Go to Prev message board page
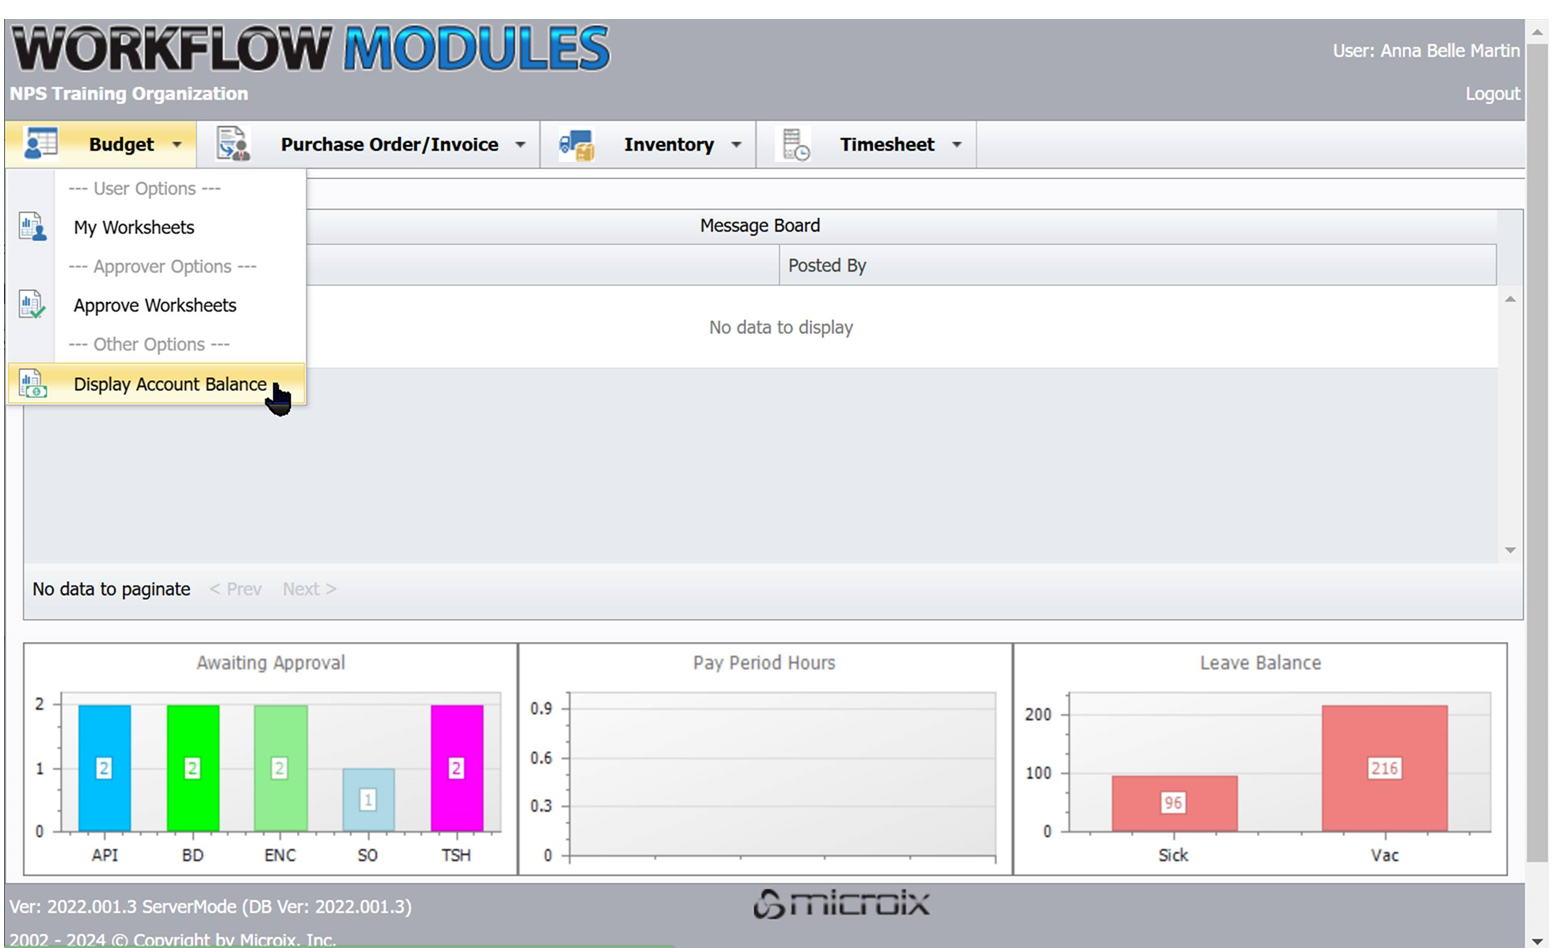 [x=236, y=589]
